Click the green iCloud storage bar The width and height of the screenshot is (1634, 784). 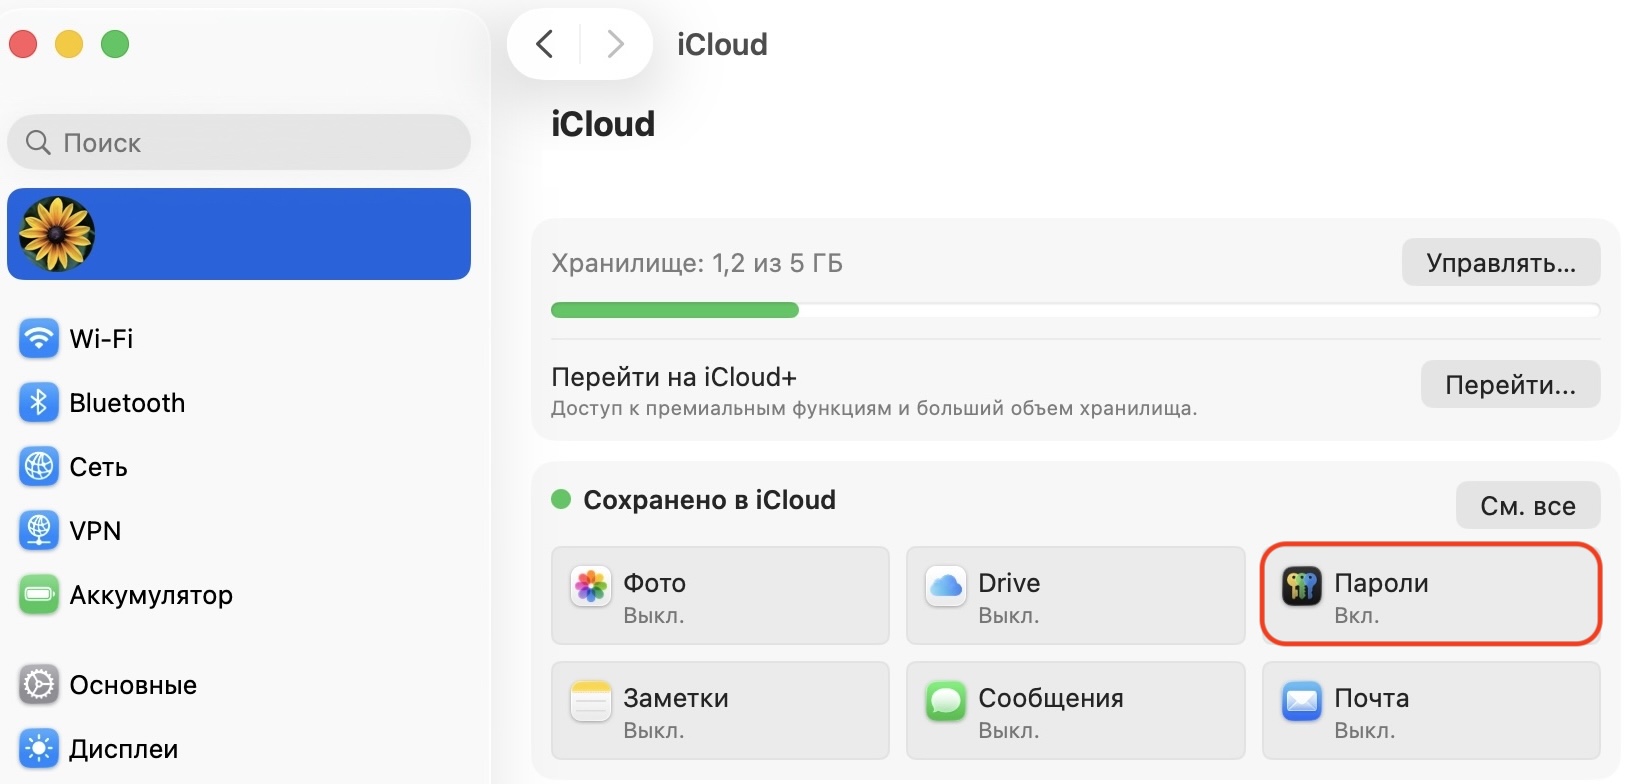tap(675, 310)
